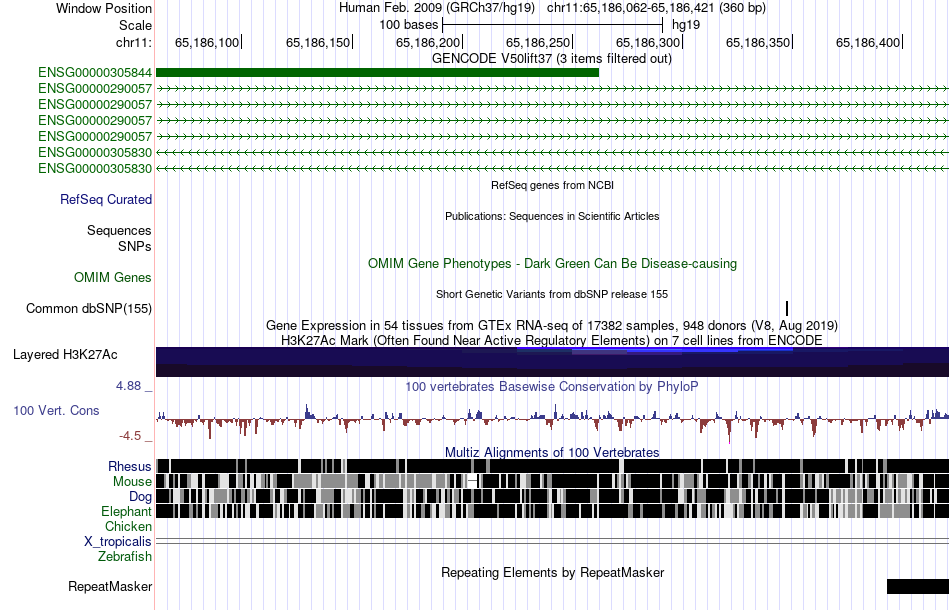
Task: Click the 65,186,250 ruler position
Action: [539, 42]
